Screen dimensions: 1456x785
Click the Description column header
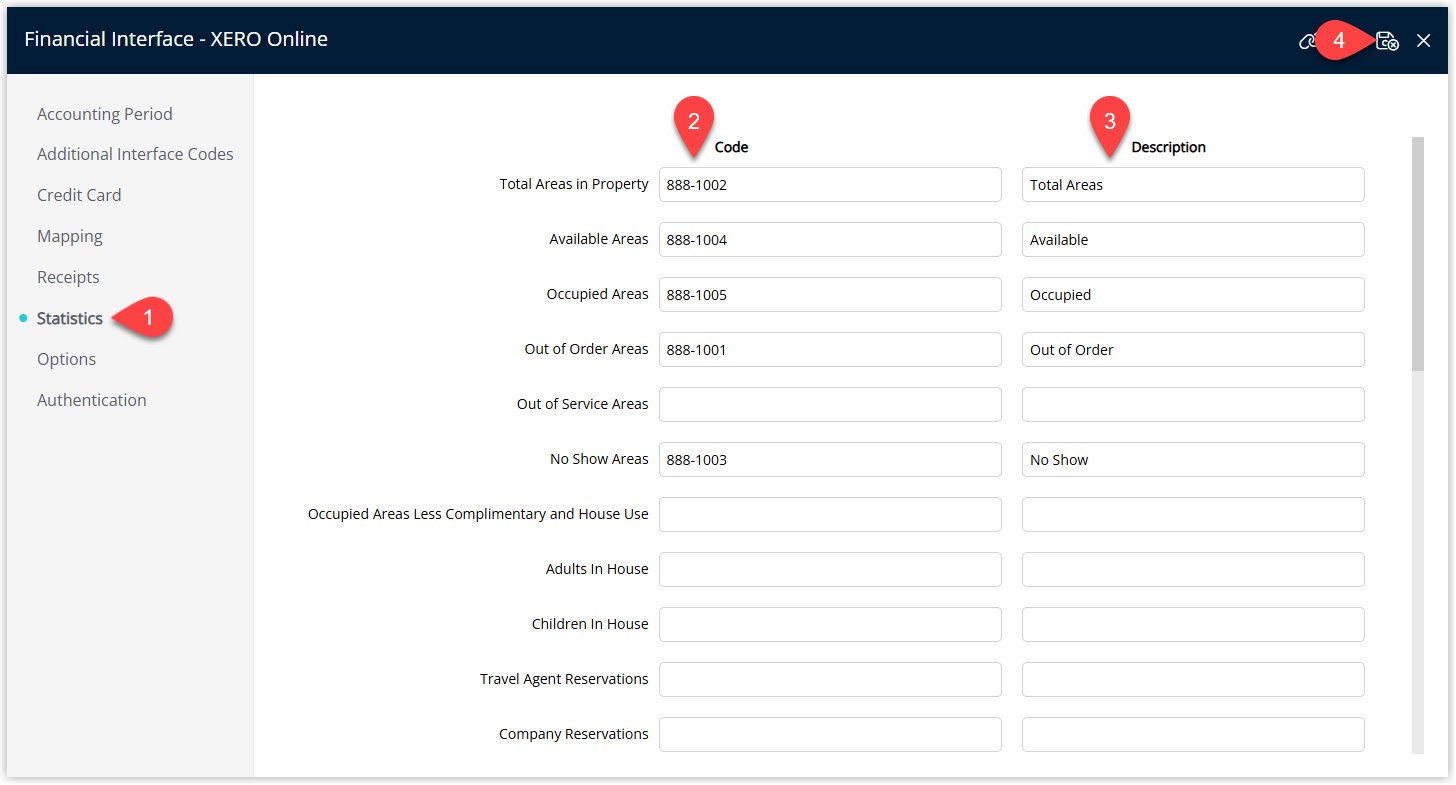1168,147
